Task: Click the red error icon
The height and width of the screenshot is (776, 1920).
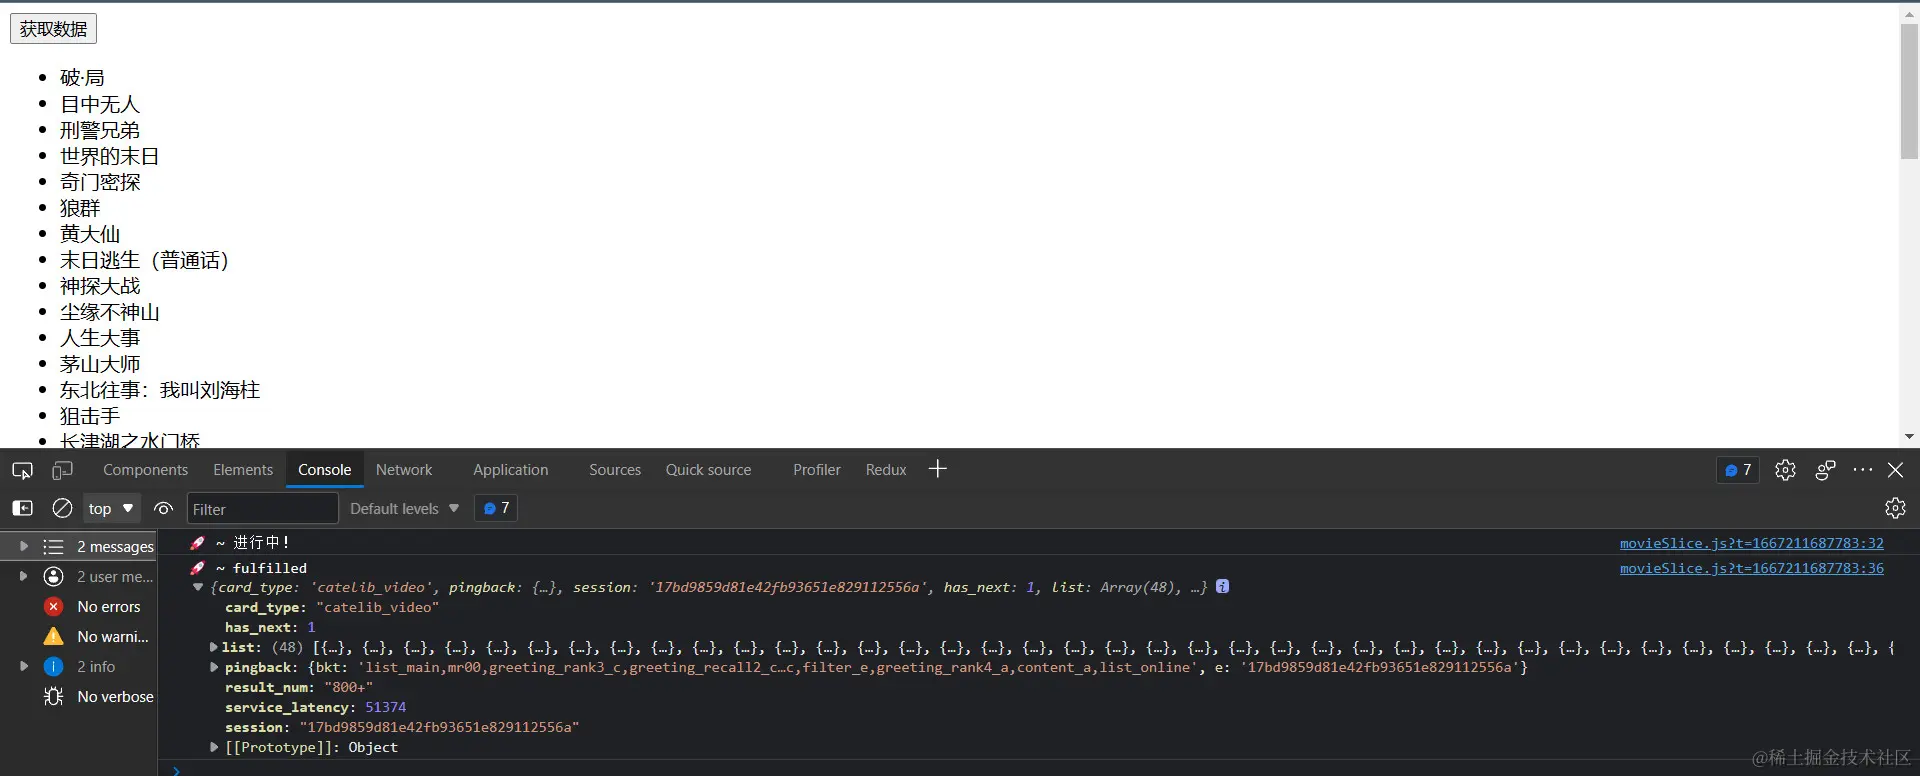Action: click(x=54, y=607)
